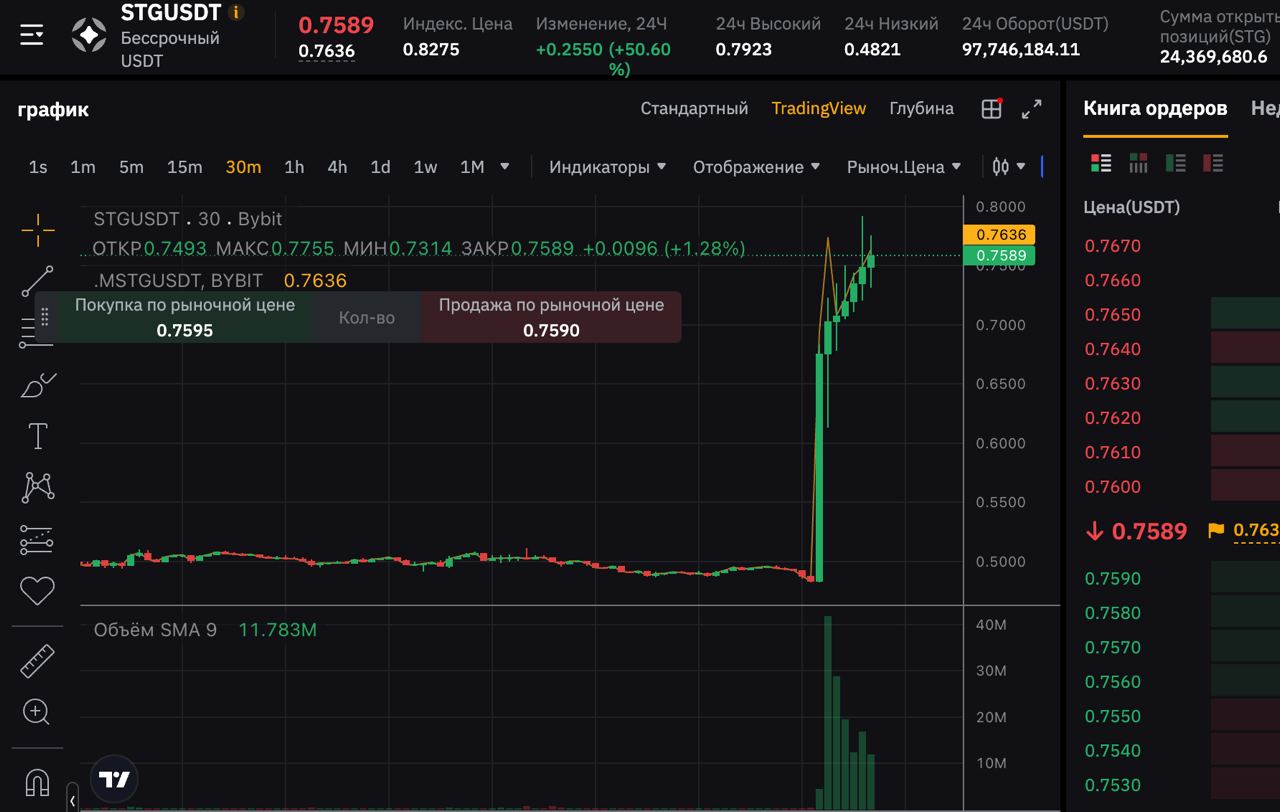Switch order book to horizontal depth view
This screenshot has width=1280, height=812.
coord(1138,163)
